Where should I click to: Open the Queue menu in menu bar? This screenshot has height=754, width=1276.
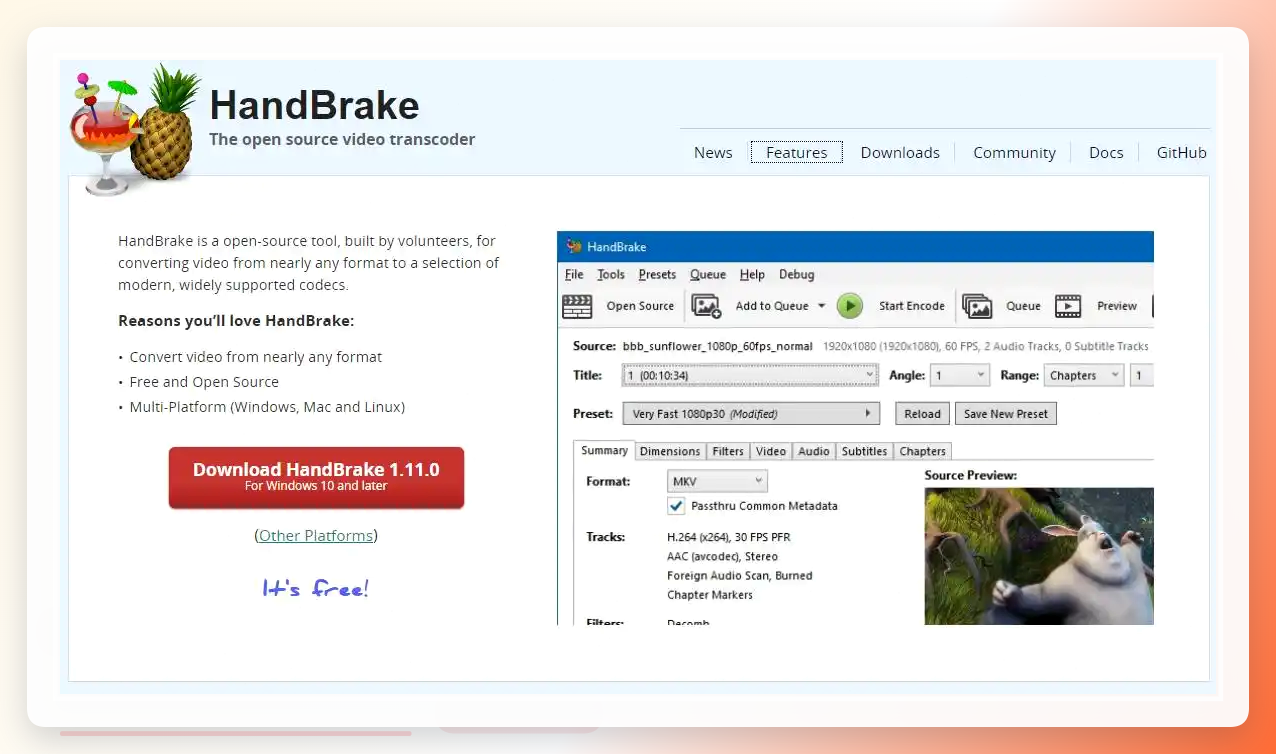[x=708, y=275]
